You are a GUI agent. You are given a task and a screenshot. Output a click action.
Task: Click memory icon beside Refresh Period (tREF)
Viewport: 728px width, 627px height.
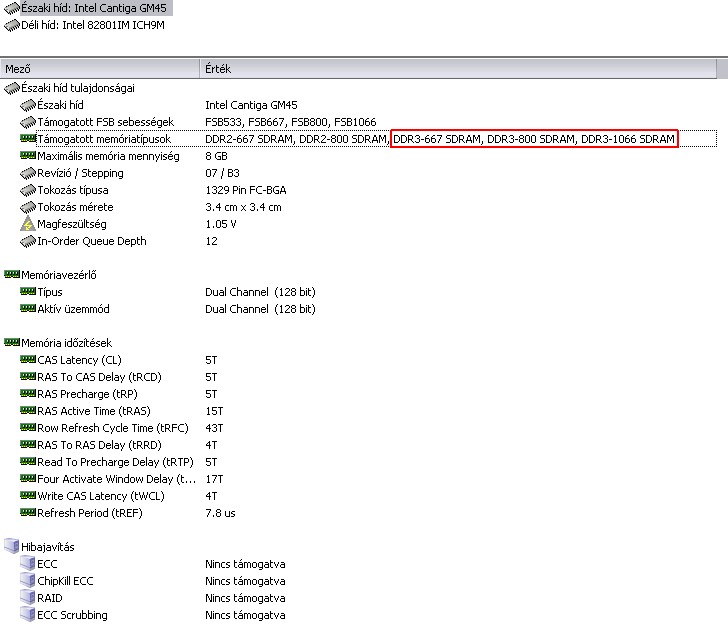click(x=28, y=512)
